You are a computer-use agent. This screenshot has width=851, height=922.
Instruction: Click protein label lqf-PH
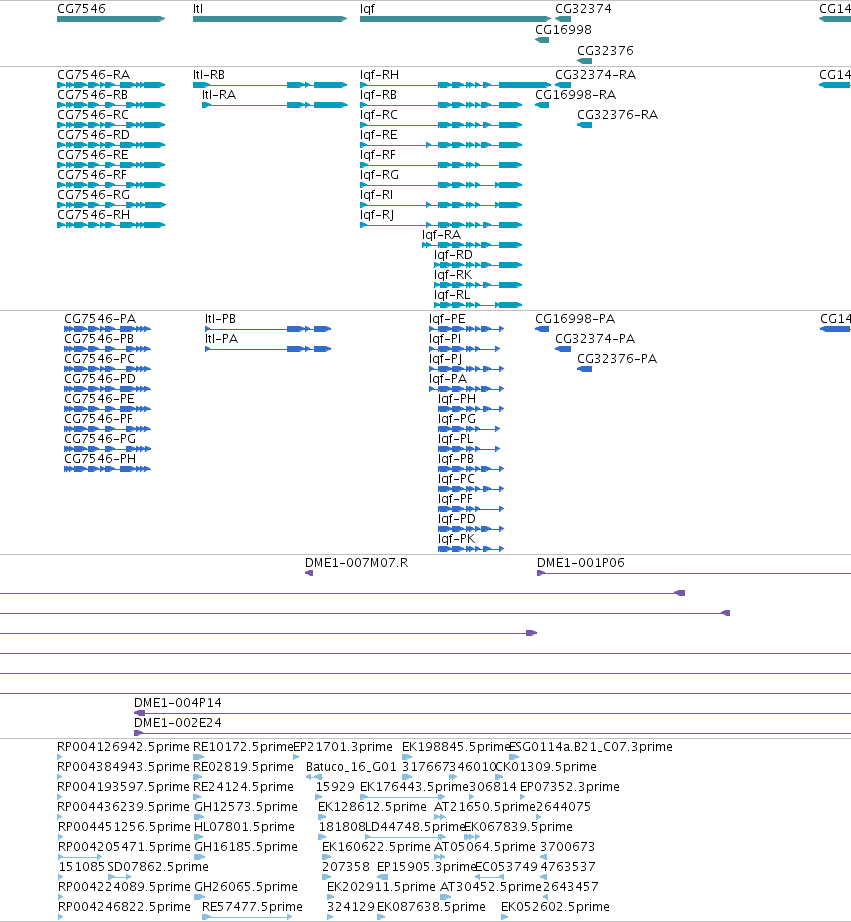457,399
